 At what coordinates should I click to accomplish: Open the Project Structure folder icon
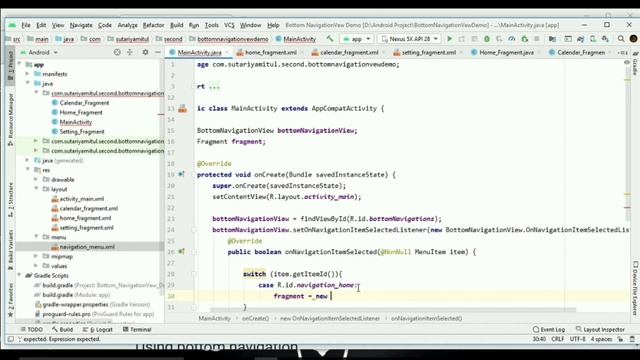click(552, 39)
